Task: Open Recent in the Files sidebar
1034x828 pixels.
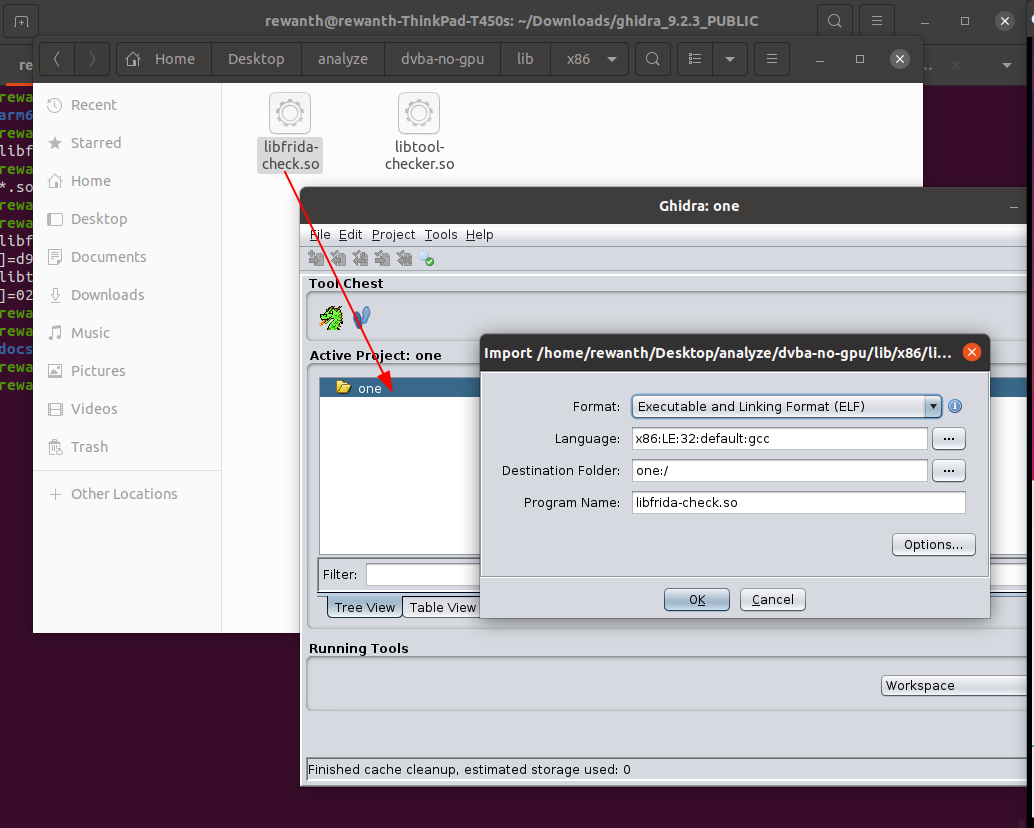Action: coord(127,105)
